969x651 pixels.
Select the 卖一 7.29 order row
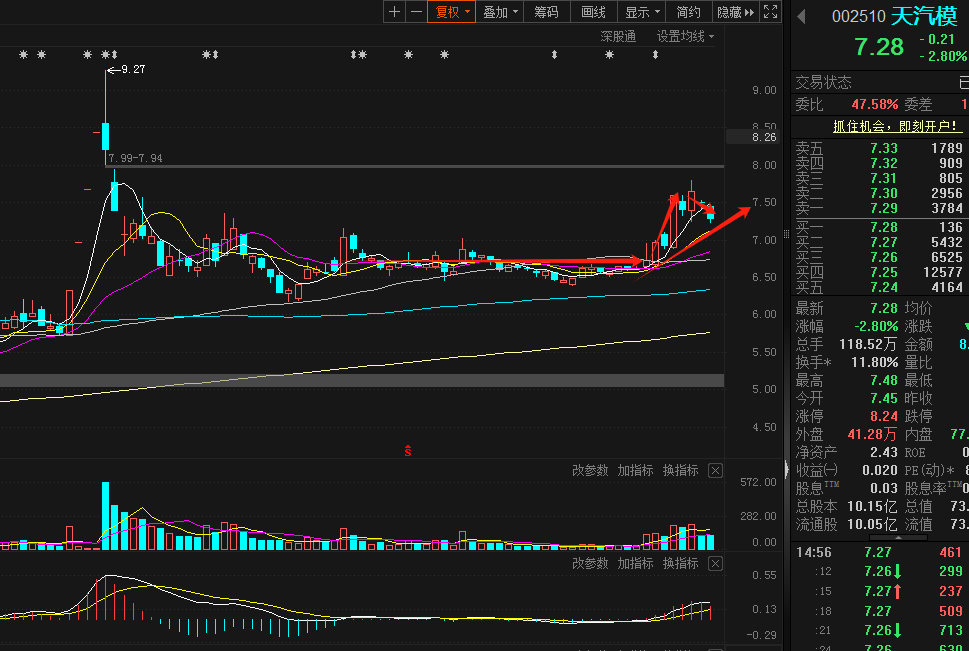(880, 208)
